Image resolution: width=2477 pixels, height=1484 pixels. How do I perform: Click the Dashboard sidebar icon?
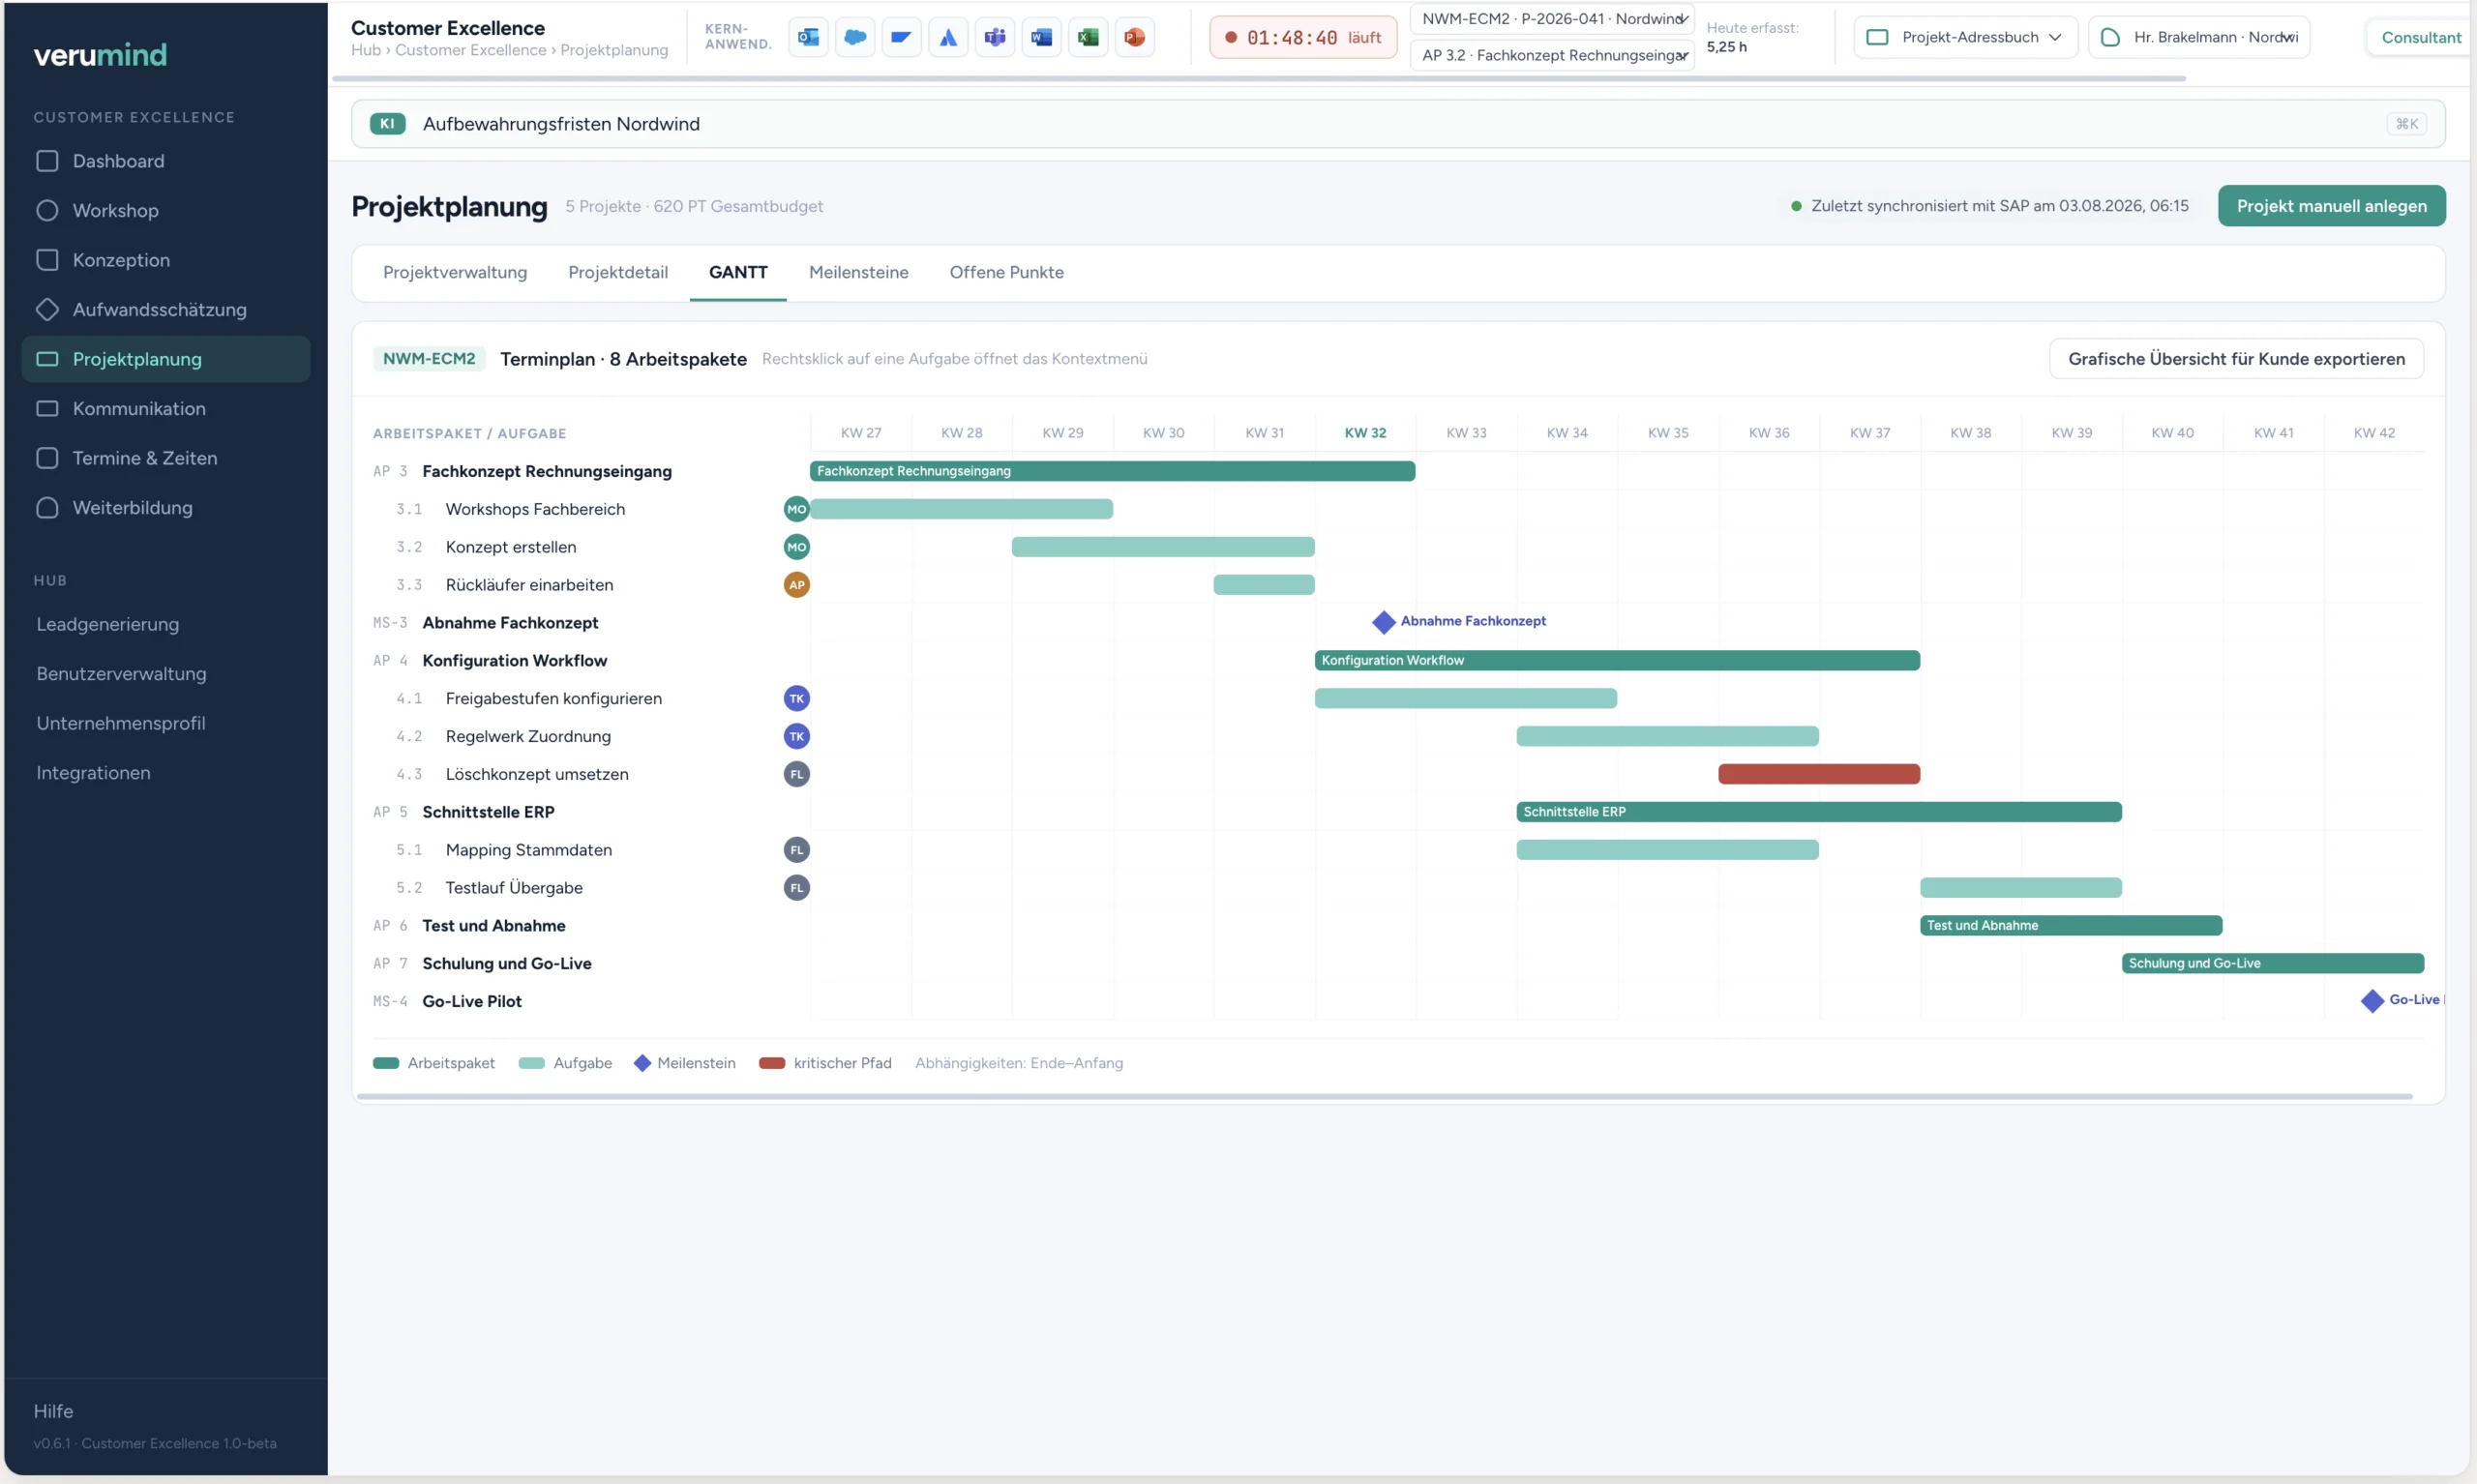[x=47, y=161]
